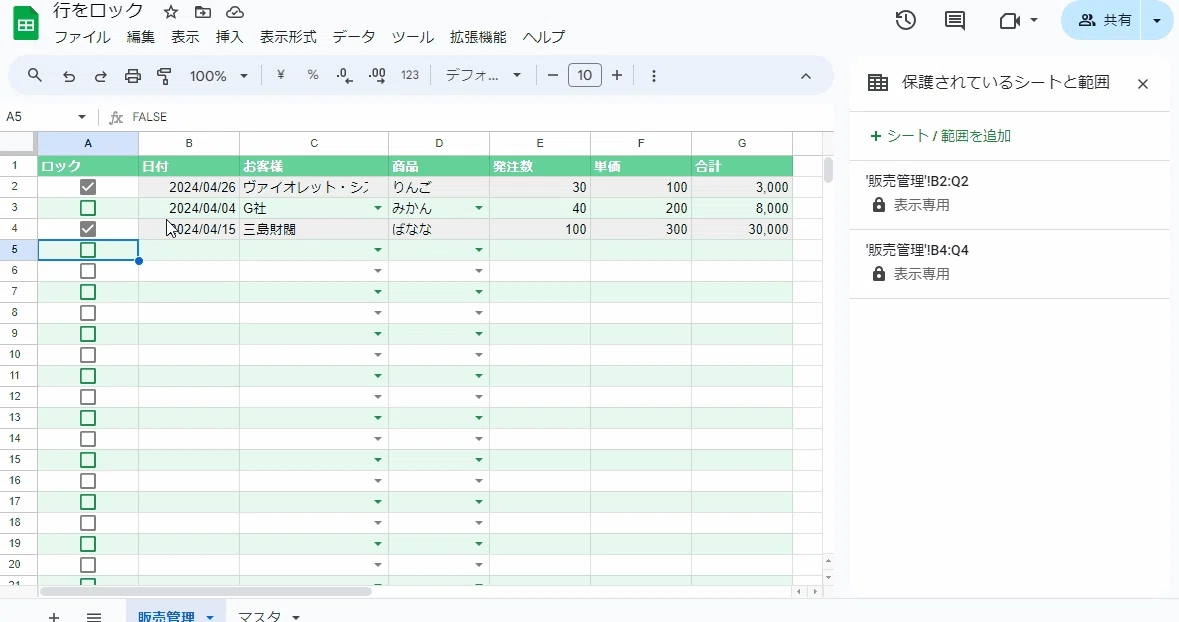Image resolution: width=1179 pixels, height=622 pixels.
Task: Click the move-to-folder icon beside the title
Action: (x=202, y=12)
